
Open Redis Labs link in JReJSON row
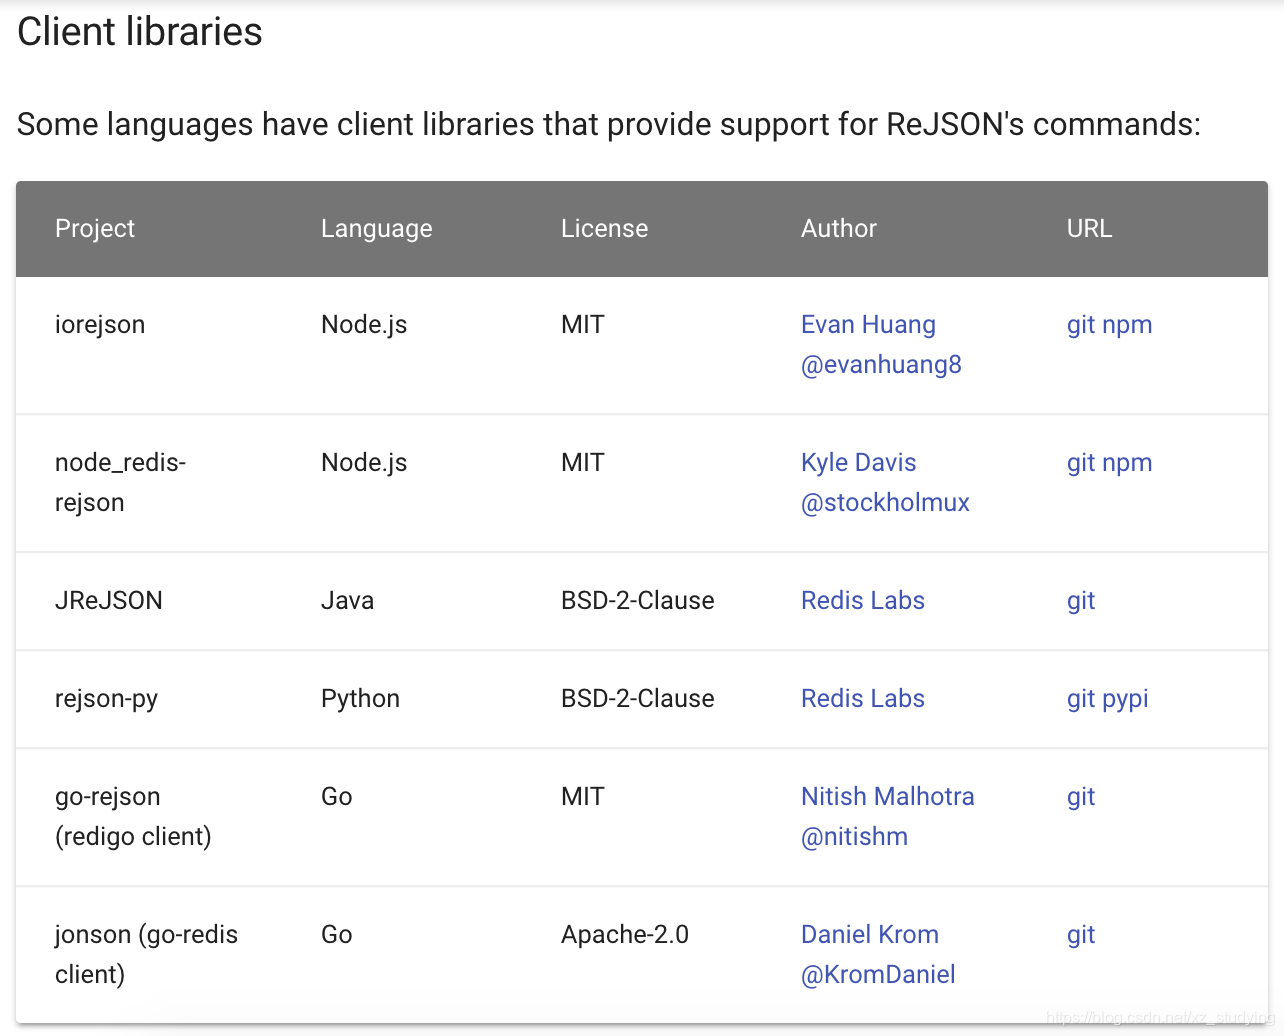click(x=862, y=601)
